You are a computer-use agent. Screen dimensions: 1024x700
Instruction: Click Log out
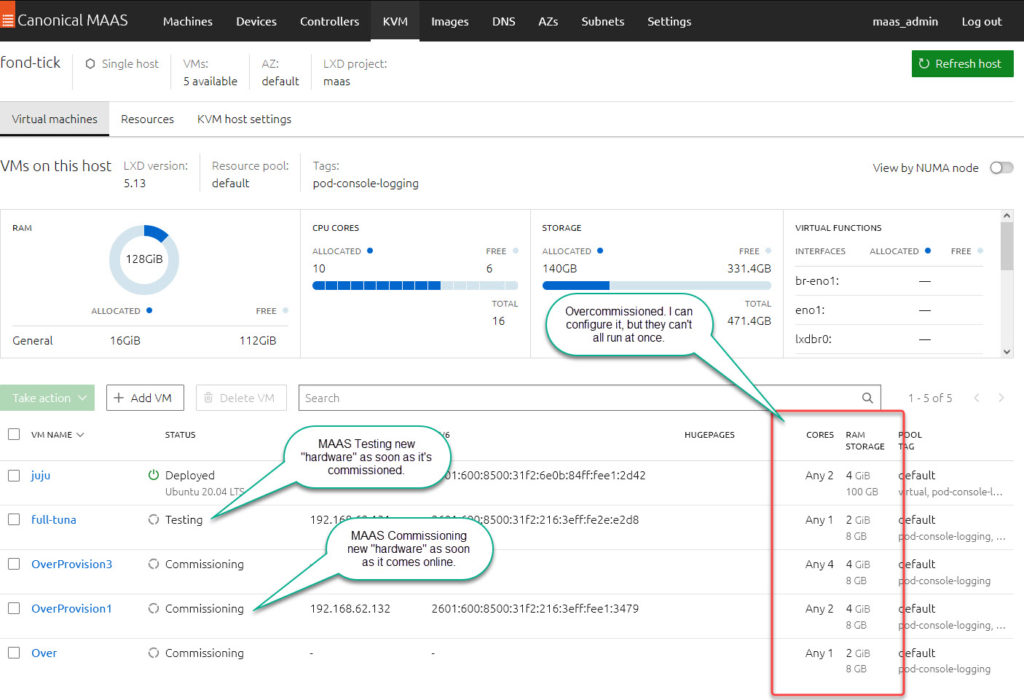point(981,21)
